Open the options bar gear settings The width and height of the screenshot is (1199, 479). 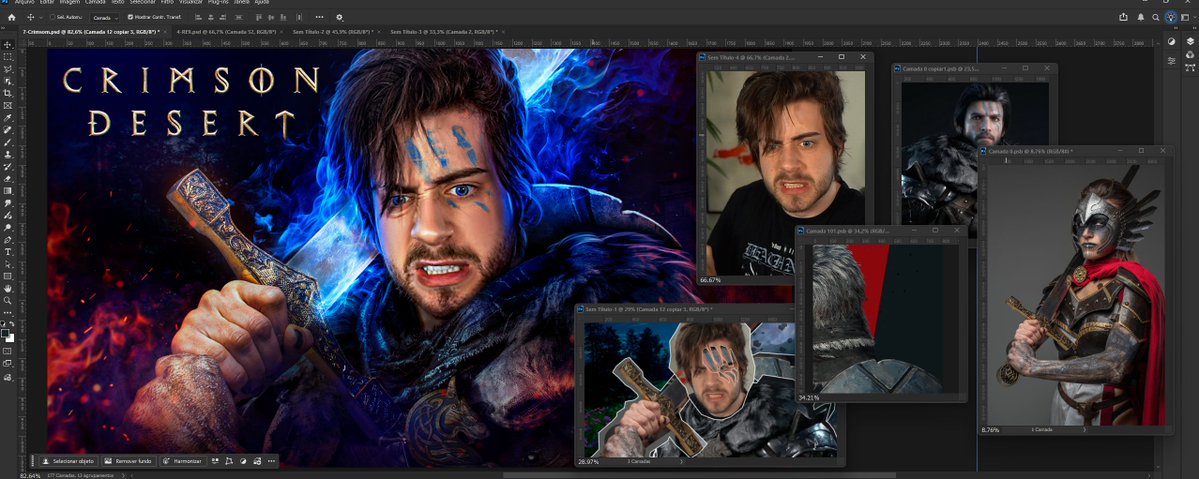[x=340, y=17]
